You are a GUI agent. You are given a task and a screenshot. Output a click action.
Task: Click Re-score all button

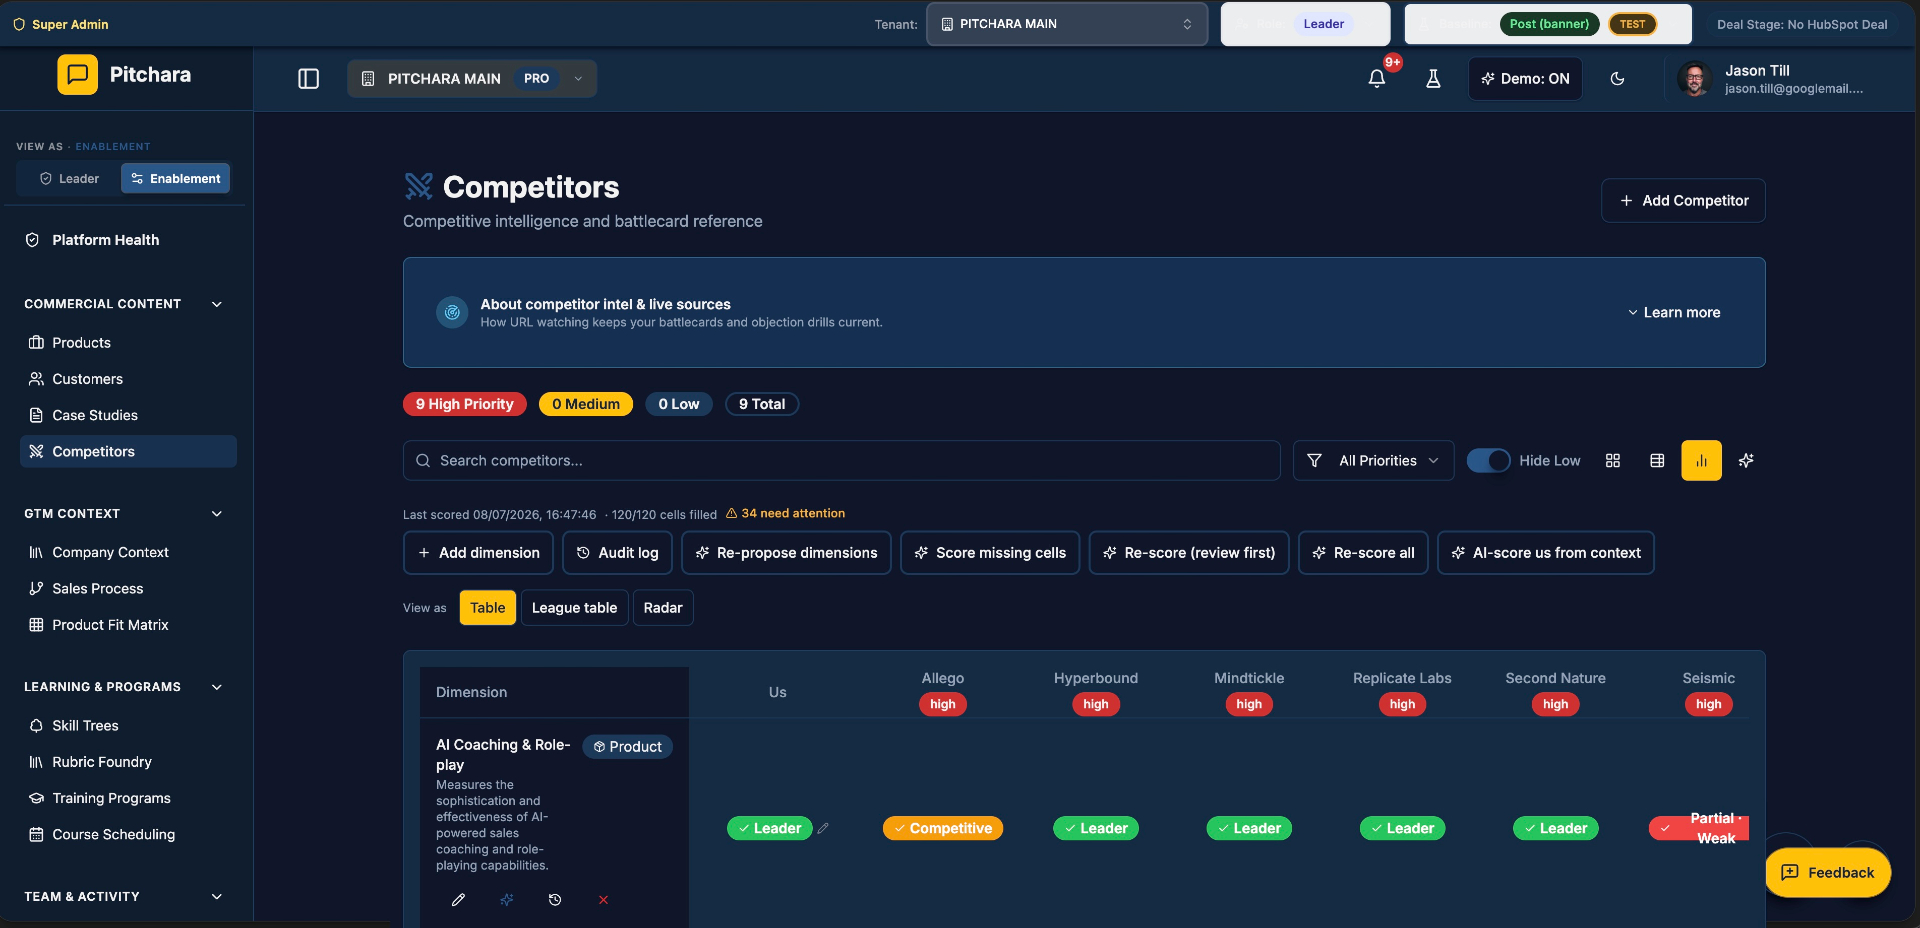(x=1363, y=553)
